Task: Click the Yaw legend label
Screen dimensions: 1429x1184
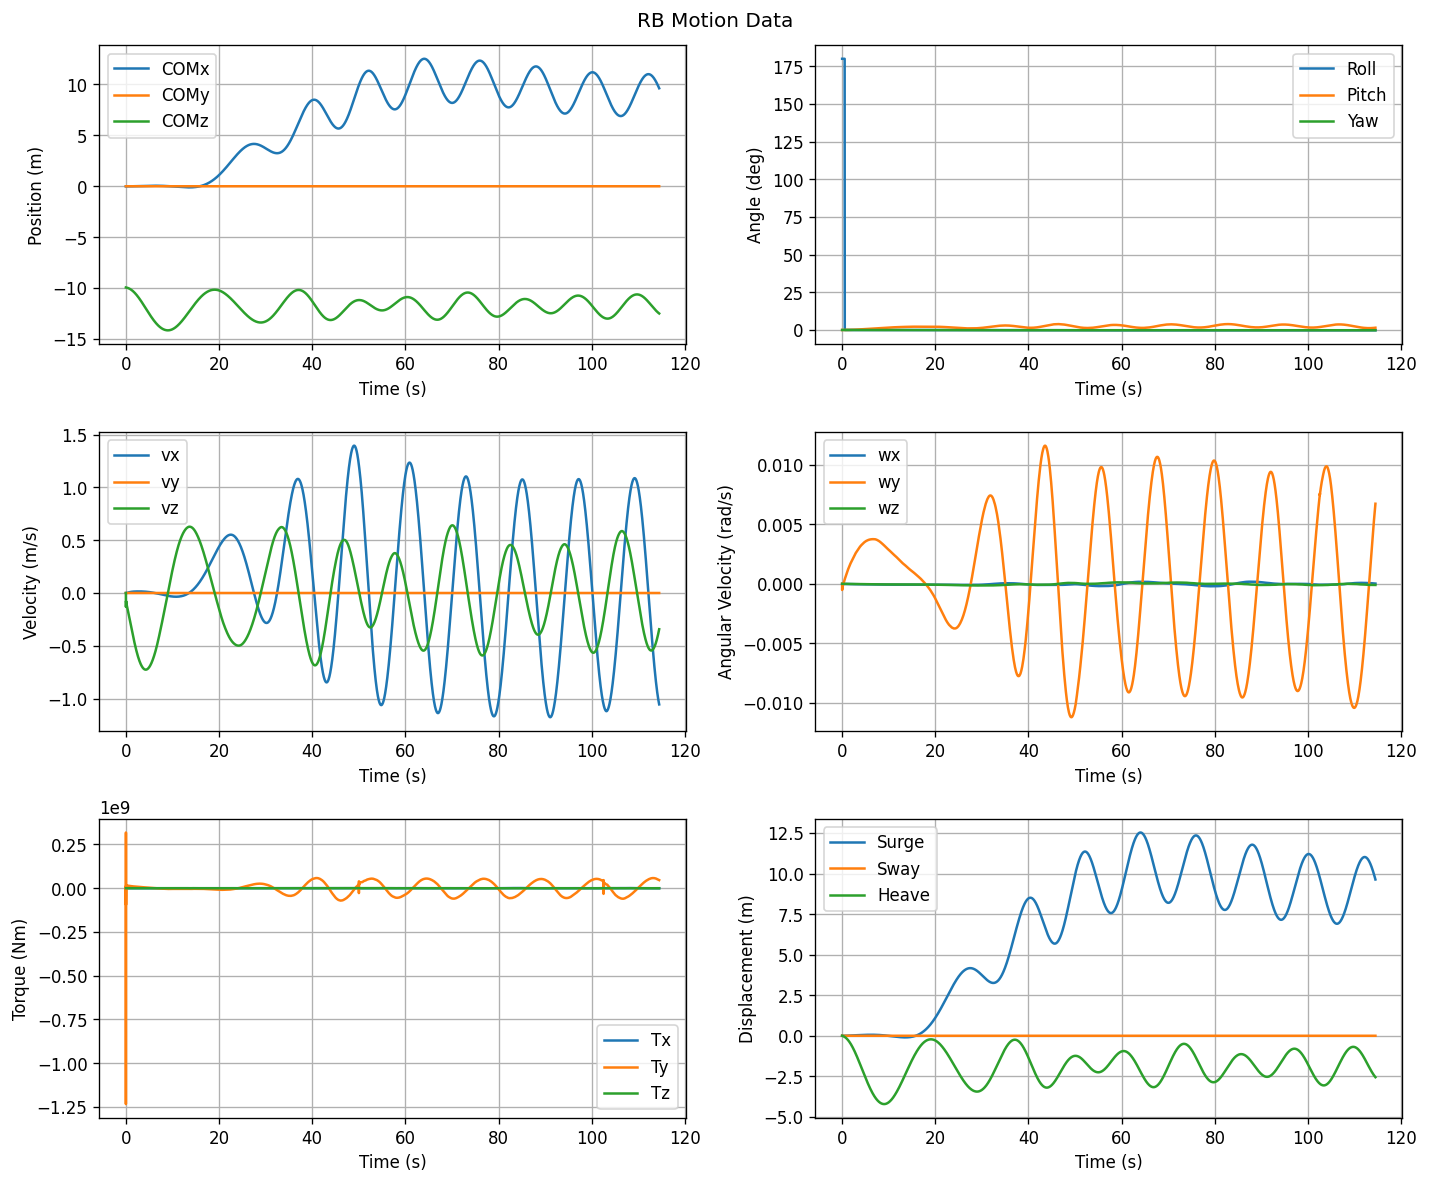Action: point(1362,121)
